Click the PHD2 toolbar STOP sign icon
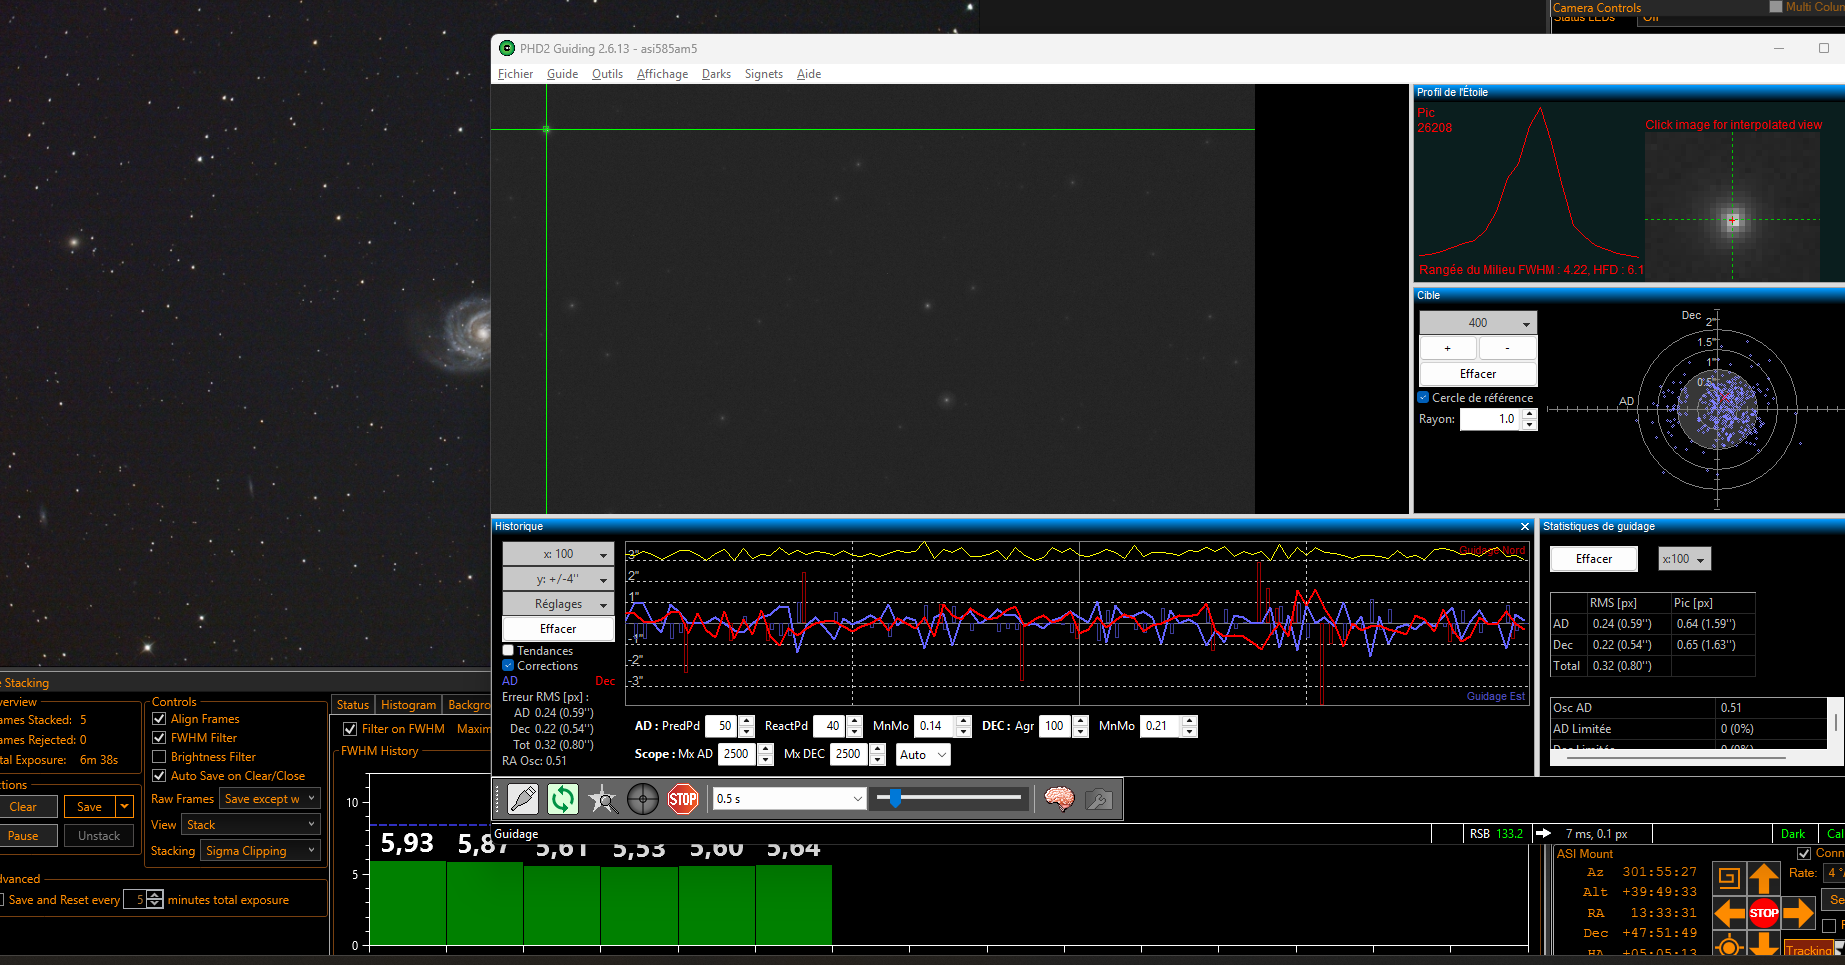This screenshot has height=965, width=1845. pos(683,799)
